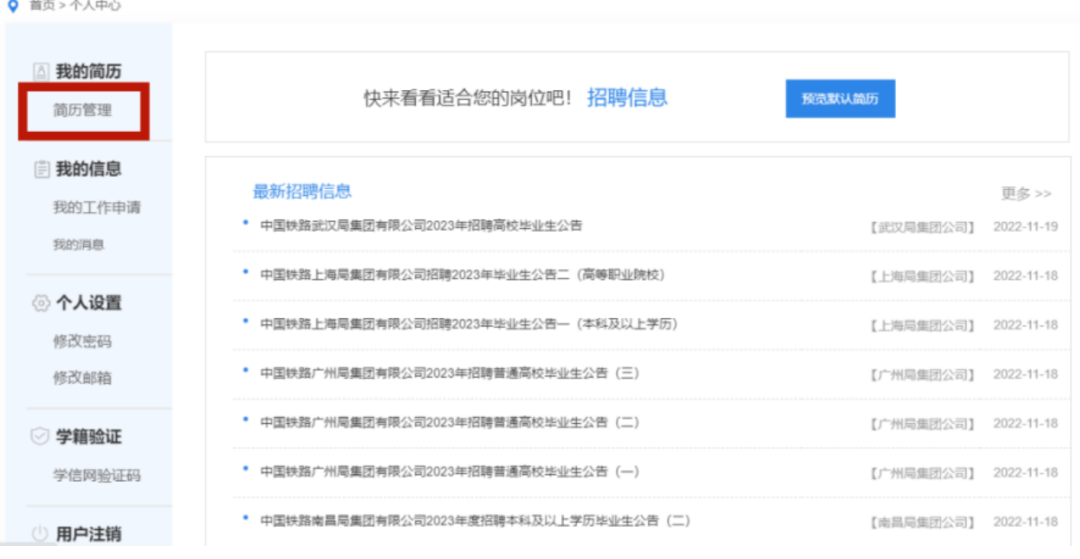This screenshot has width=1080, height=559.
Task: Click the 个人设置 gear icon
Action: click(x=41, y=303)
